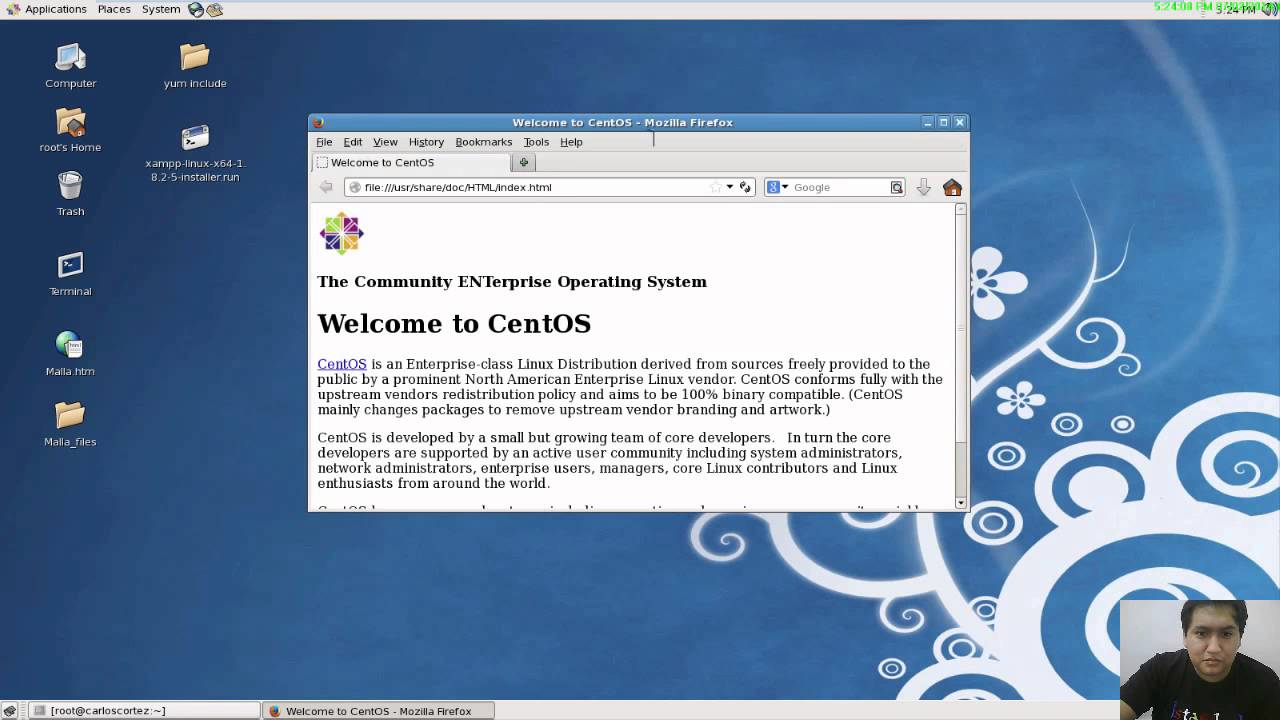Open the System menu in top panel
Viewport: 1280px width, 720px height.
(161, 9)
